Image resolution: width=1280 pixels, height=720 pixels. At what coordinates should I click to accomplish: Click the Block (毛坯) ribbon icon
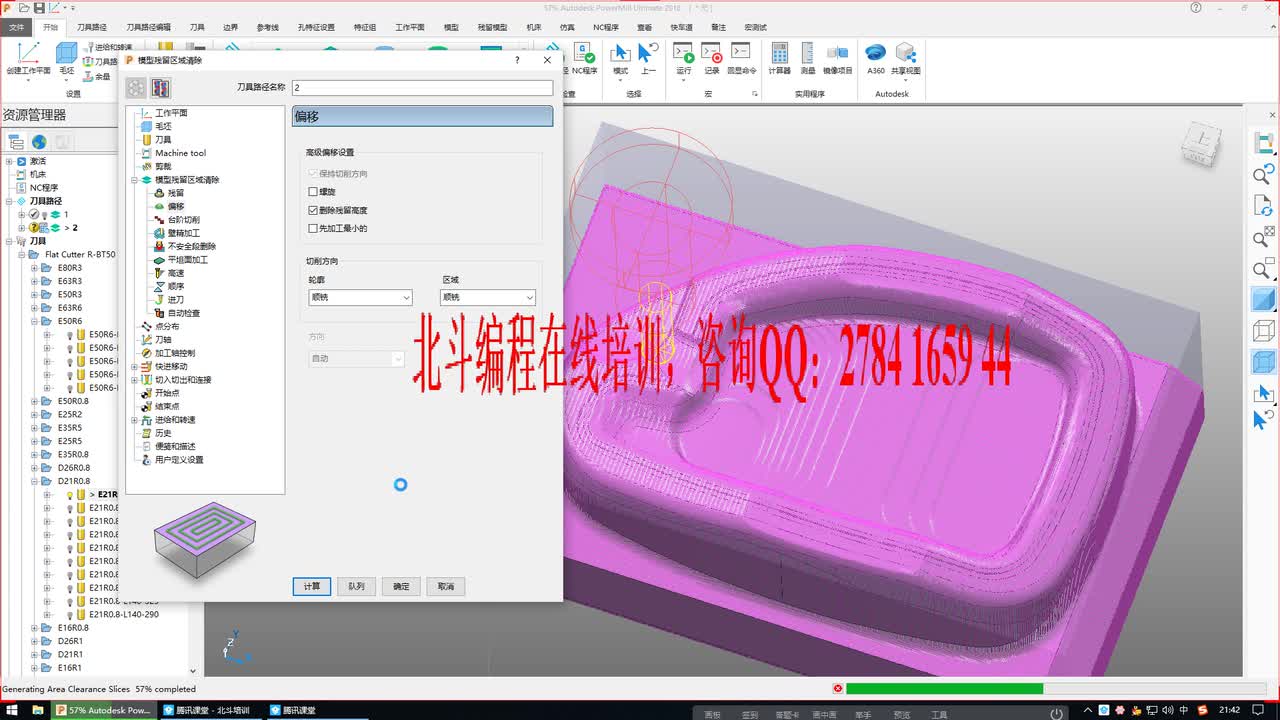67,58
